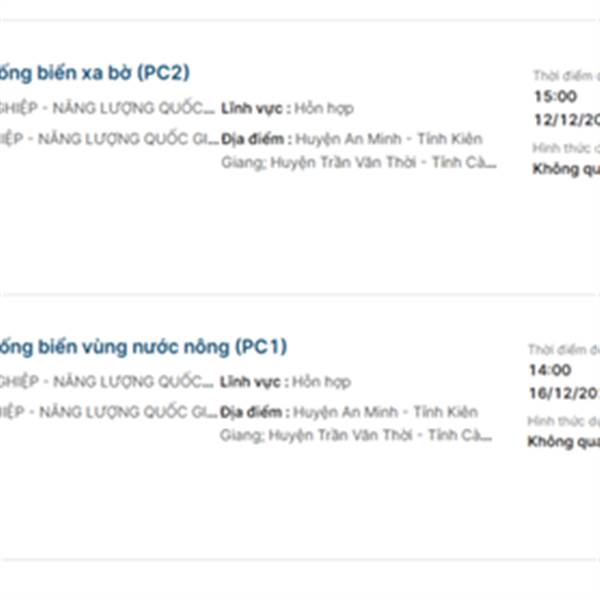
Task: Click 'Lĩnh vực: Hỗn hợp' in PC2 card
Action: pos(286,108)
